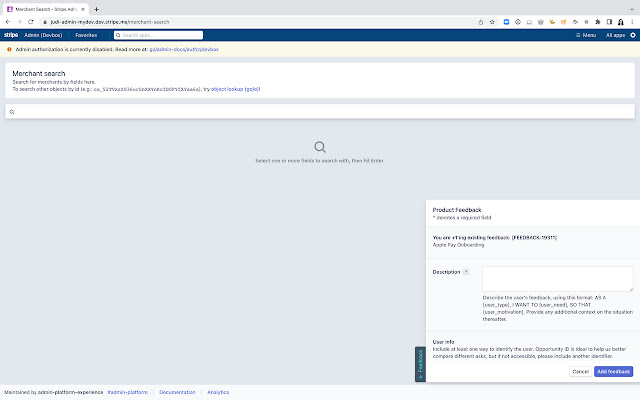Click the lock icon in address bar
Viewport: 640px width, 400px height.
click(x=45, y=22)
